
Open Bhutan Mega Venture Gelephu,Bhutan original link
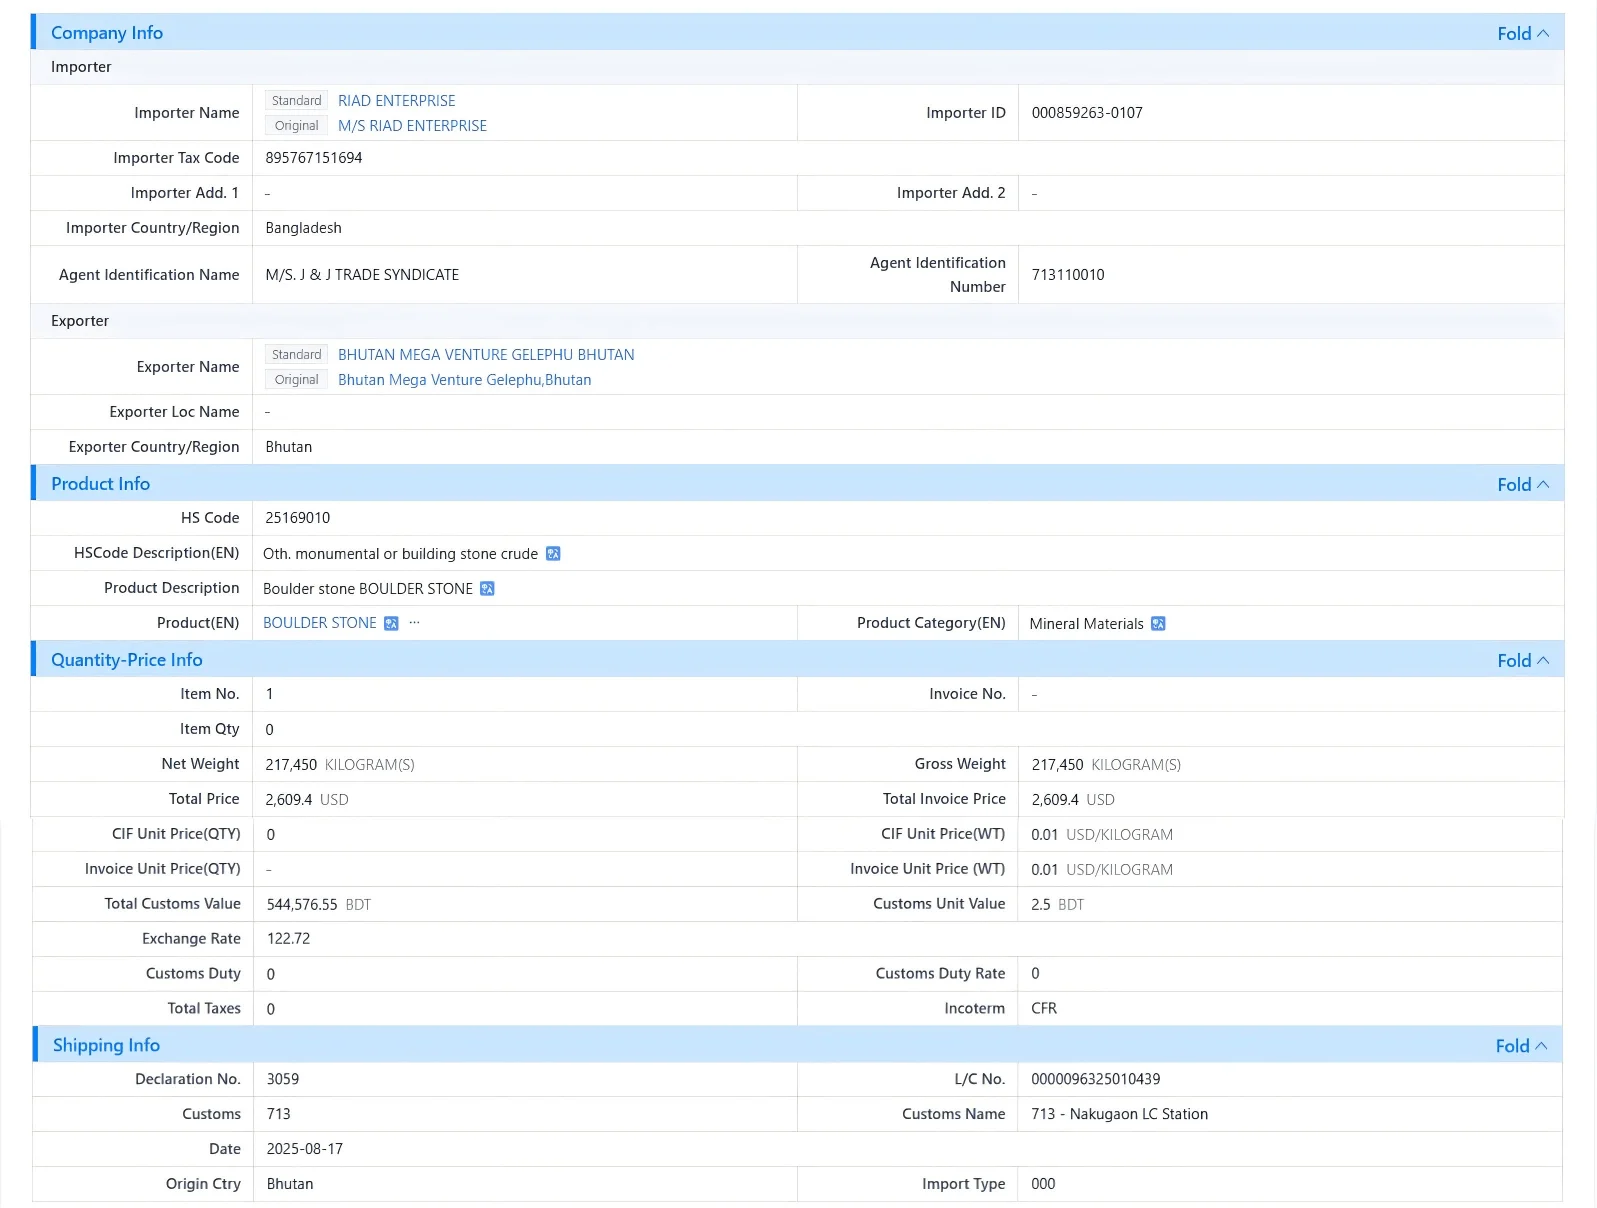pos(464,380)
